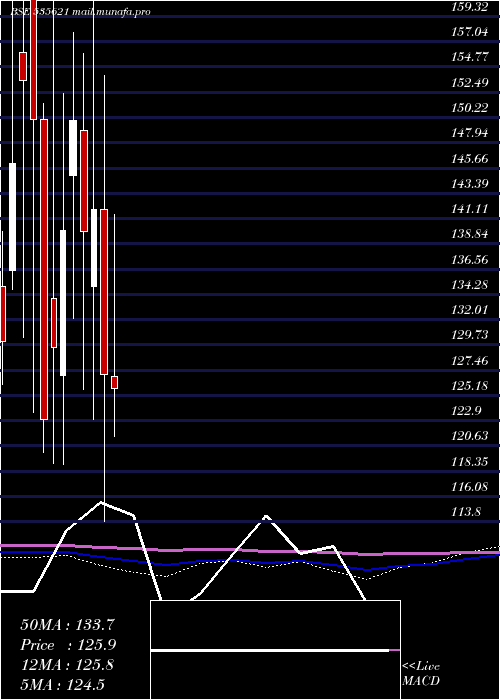
Task: Click the 141.11 price axis label
Action: pos(470,209)
